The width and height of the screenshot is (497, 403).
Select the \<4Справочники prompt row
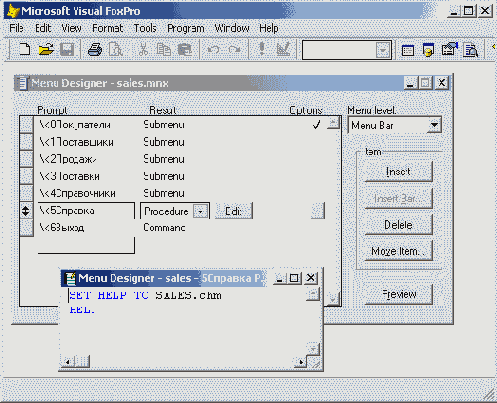tap(77, 193)
